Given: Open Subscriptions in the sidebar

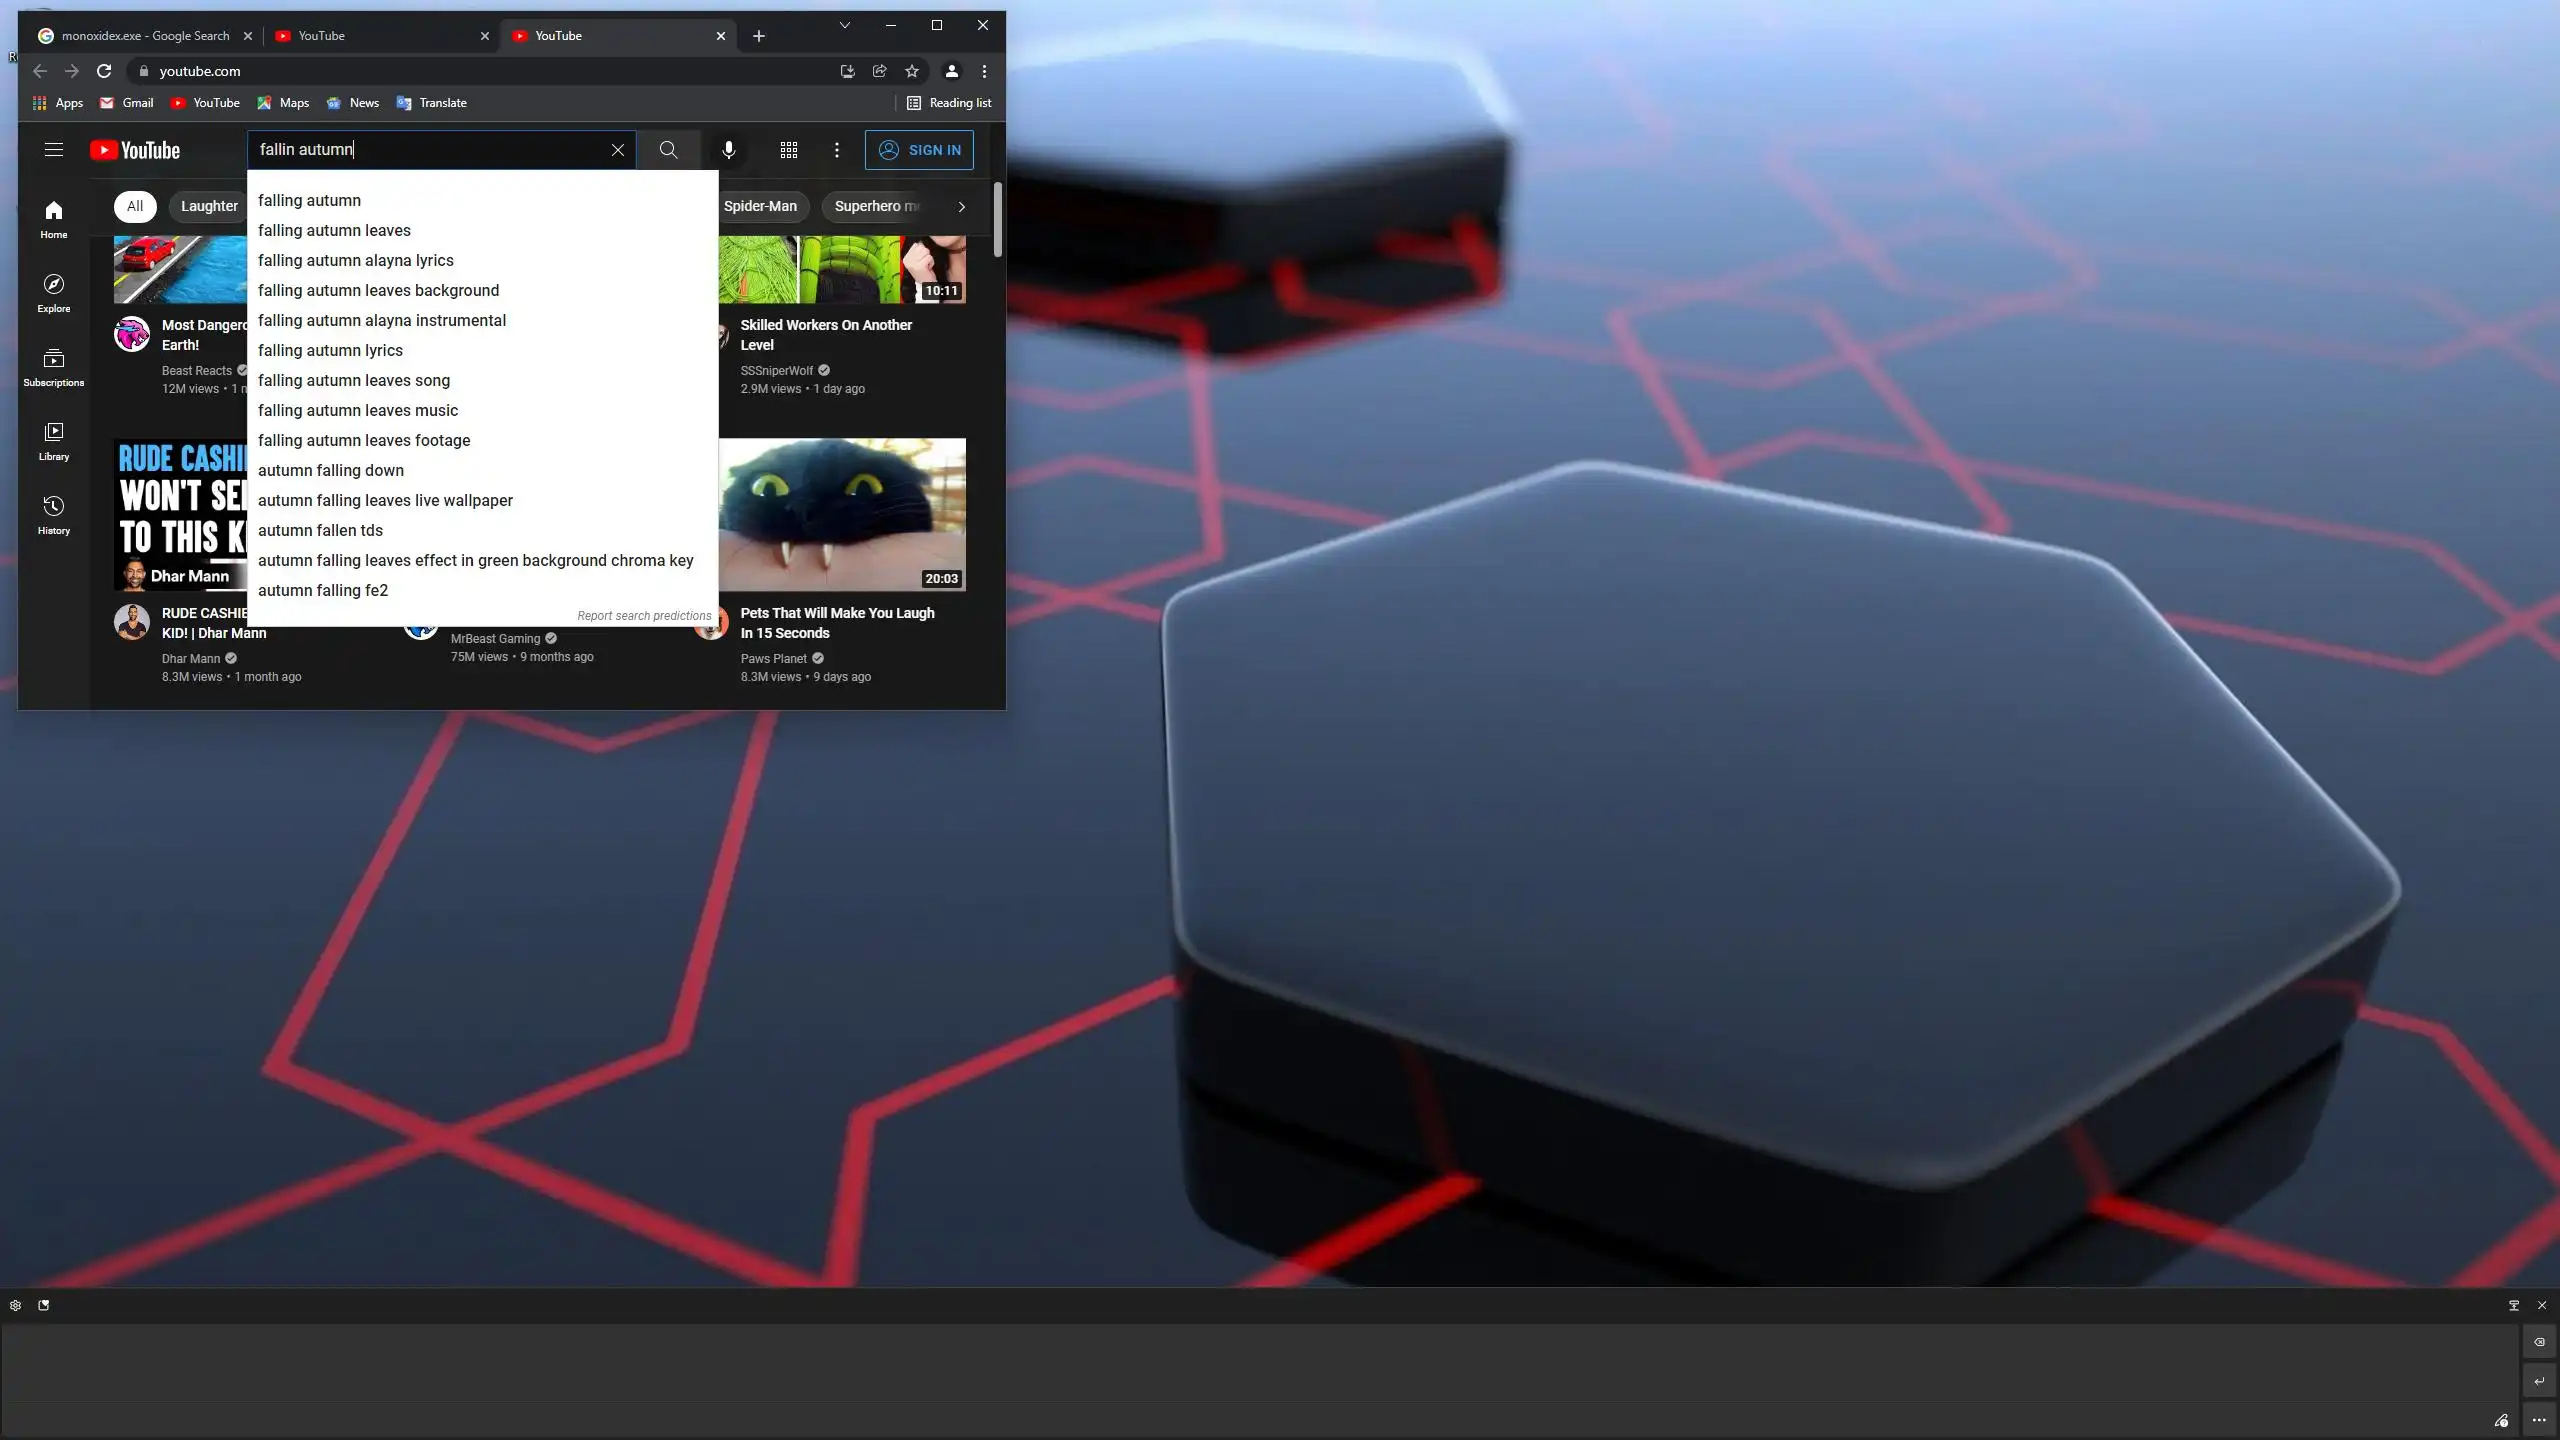Looking at the screenshot, I should (54, 367).
